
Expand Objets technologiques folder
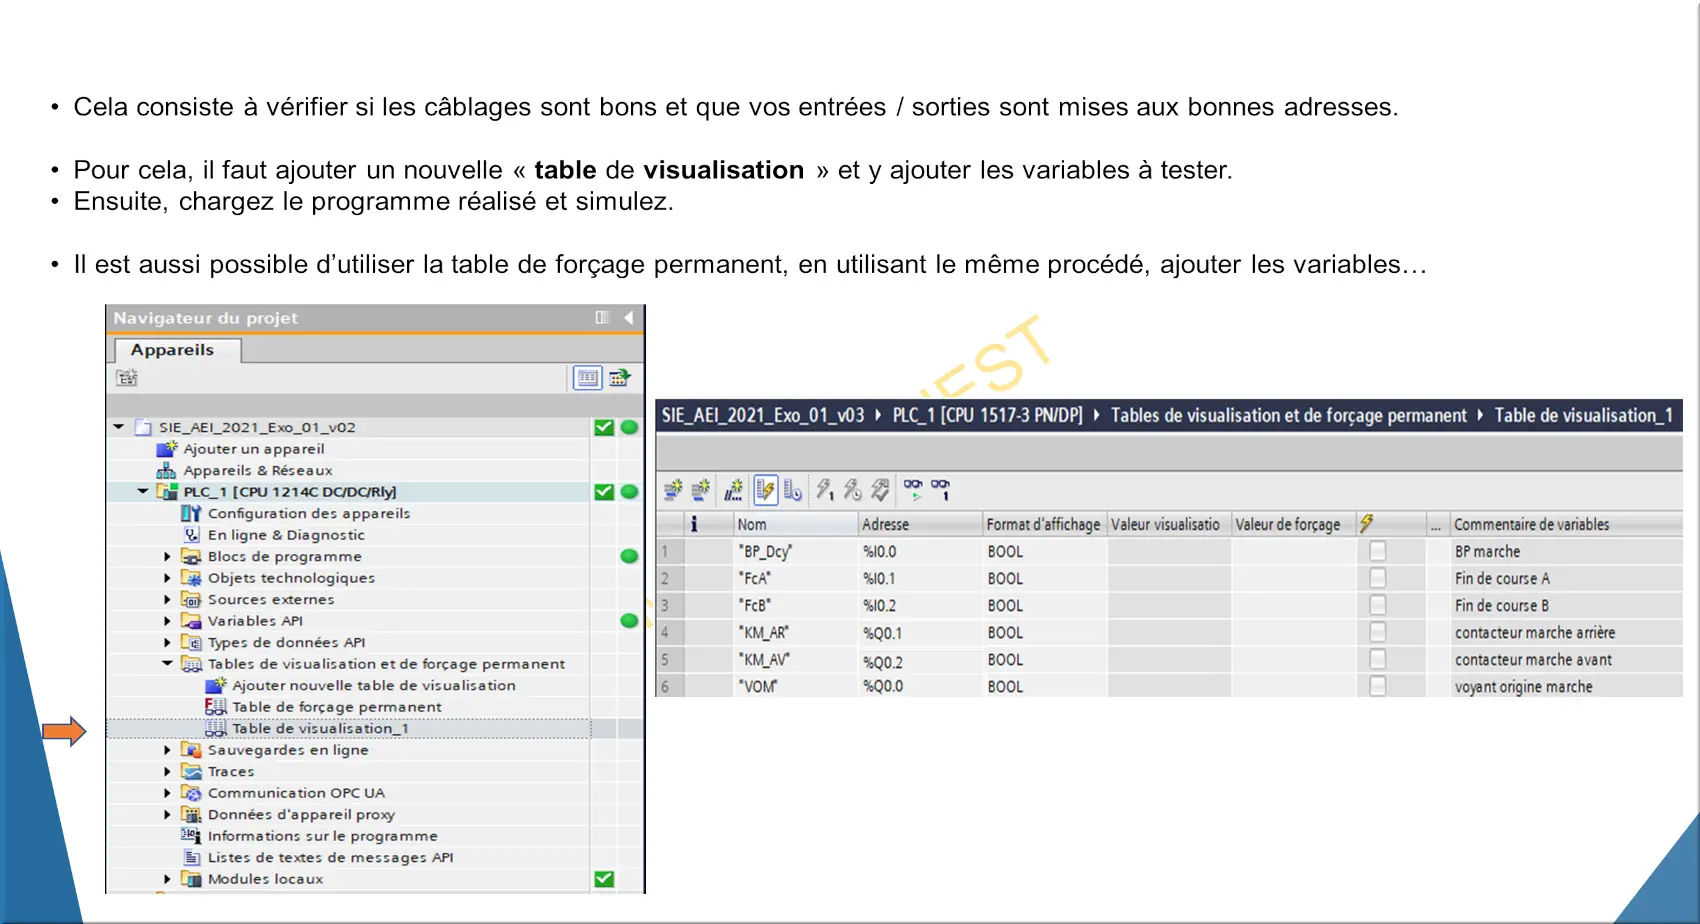[x=167, y=578]
